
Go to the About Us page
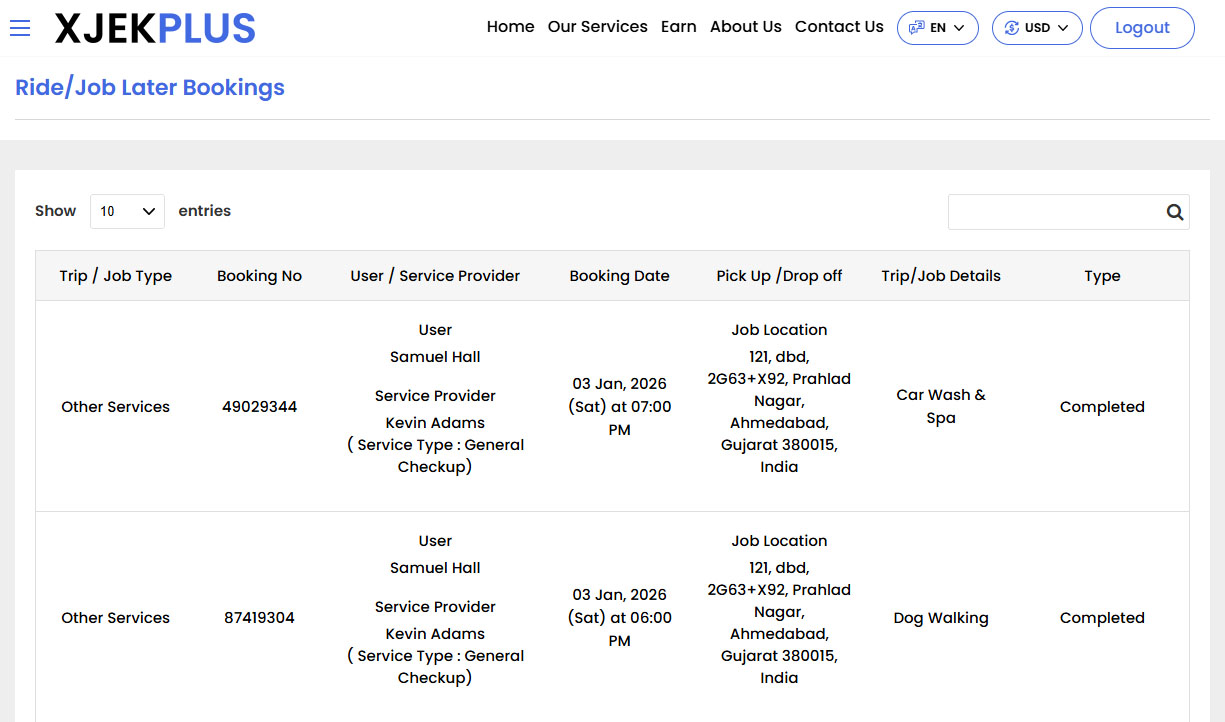[745, 27]
